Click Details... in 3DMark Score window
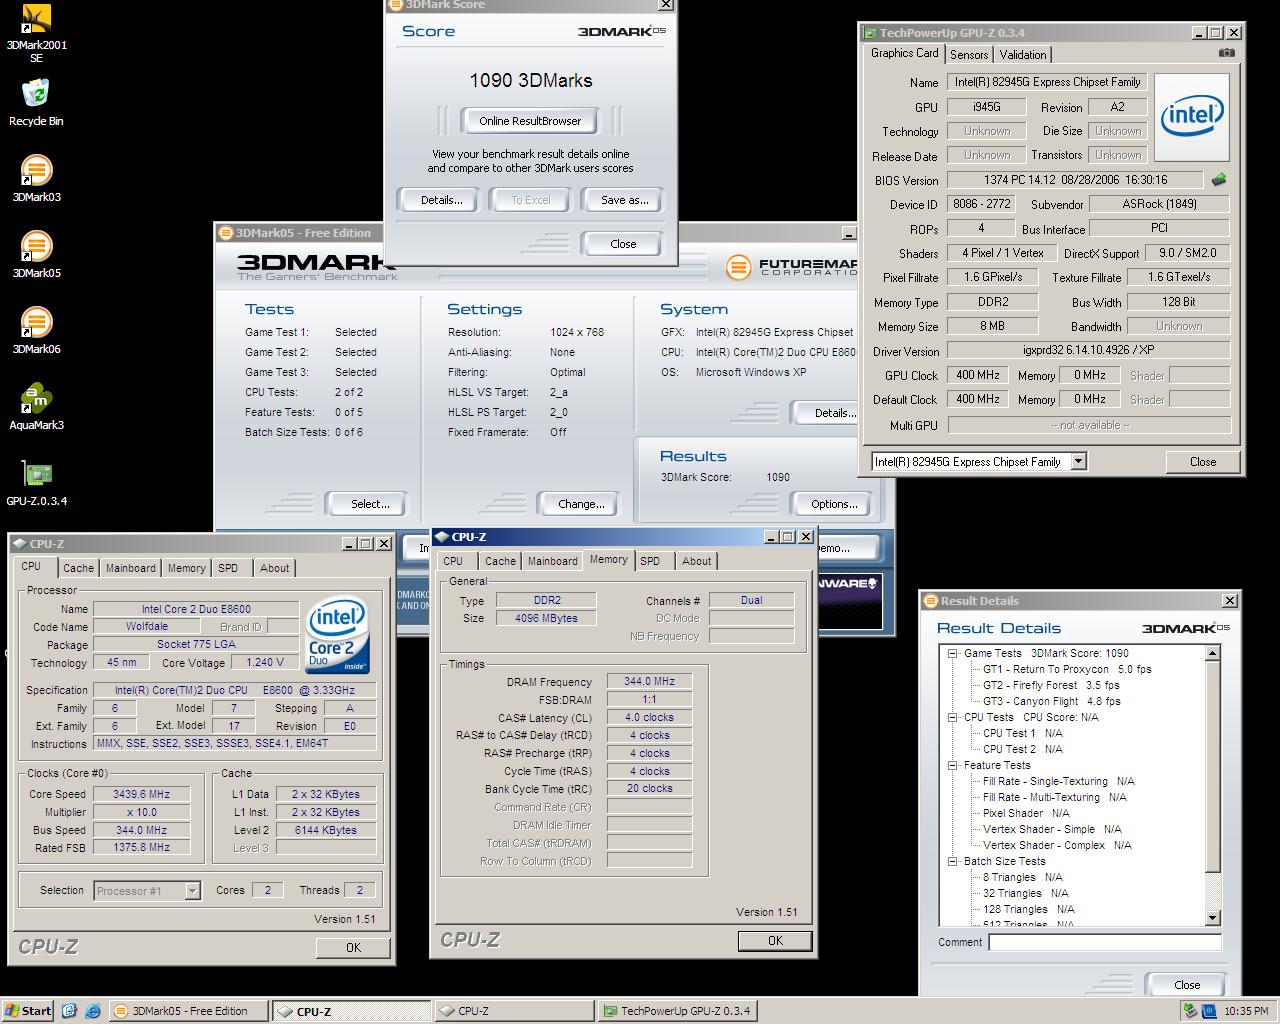 tap(441, 200)
